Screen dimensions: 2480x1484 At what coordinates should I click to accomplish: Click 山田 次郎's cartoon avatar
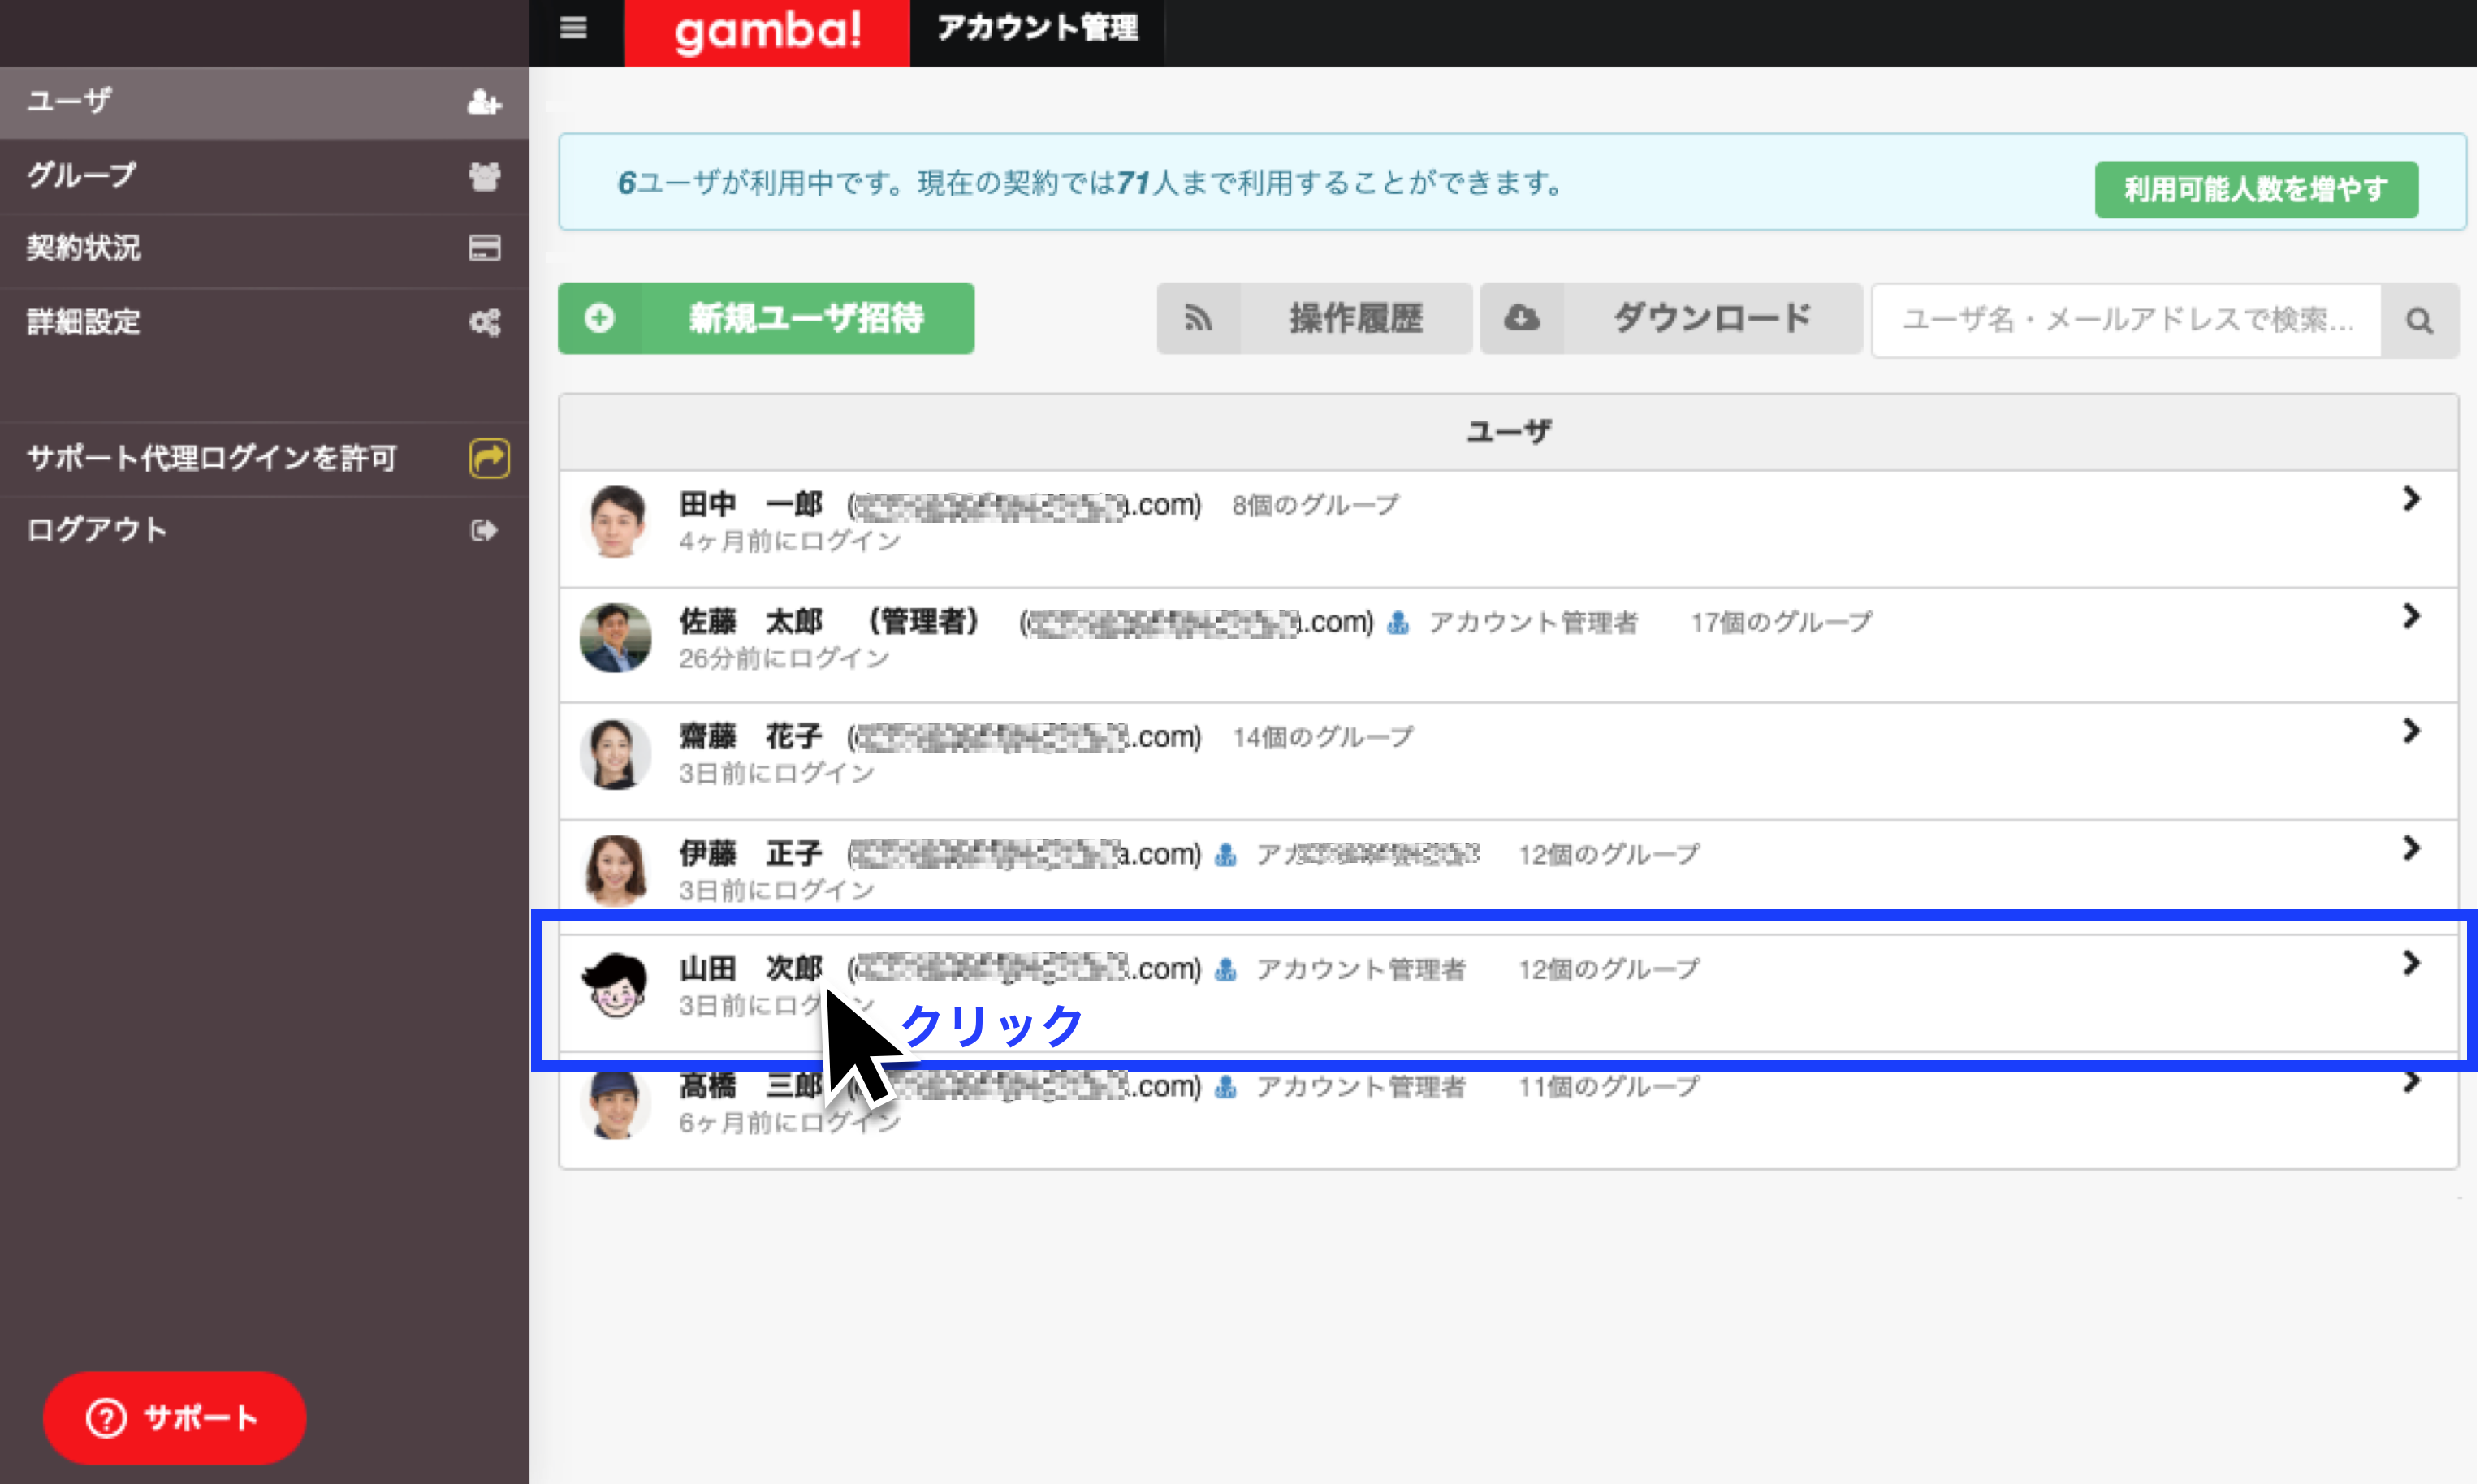(615, 985)
